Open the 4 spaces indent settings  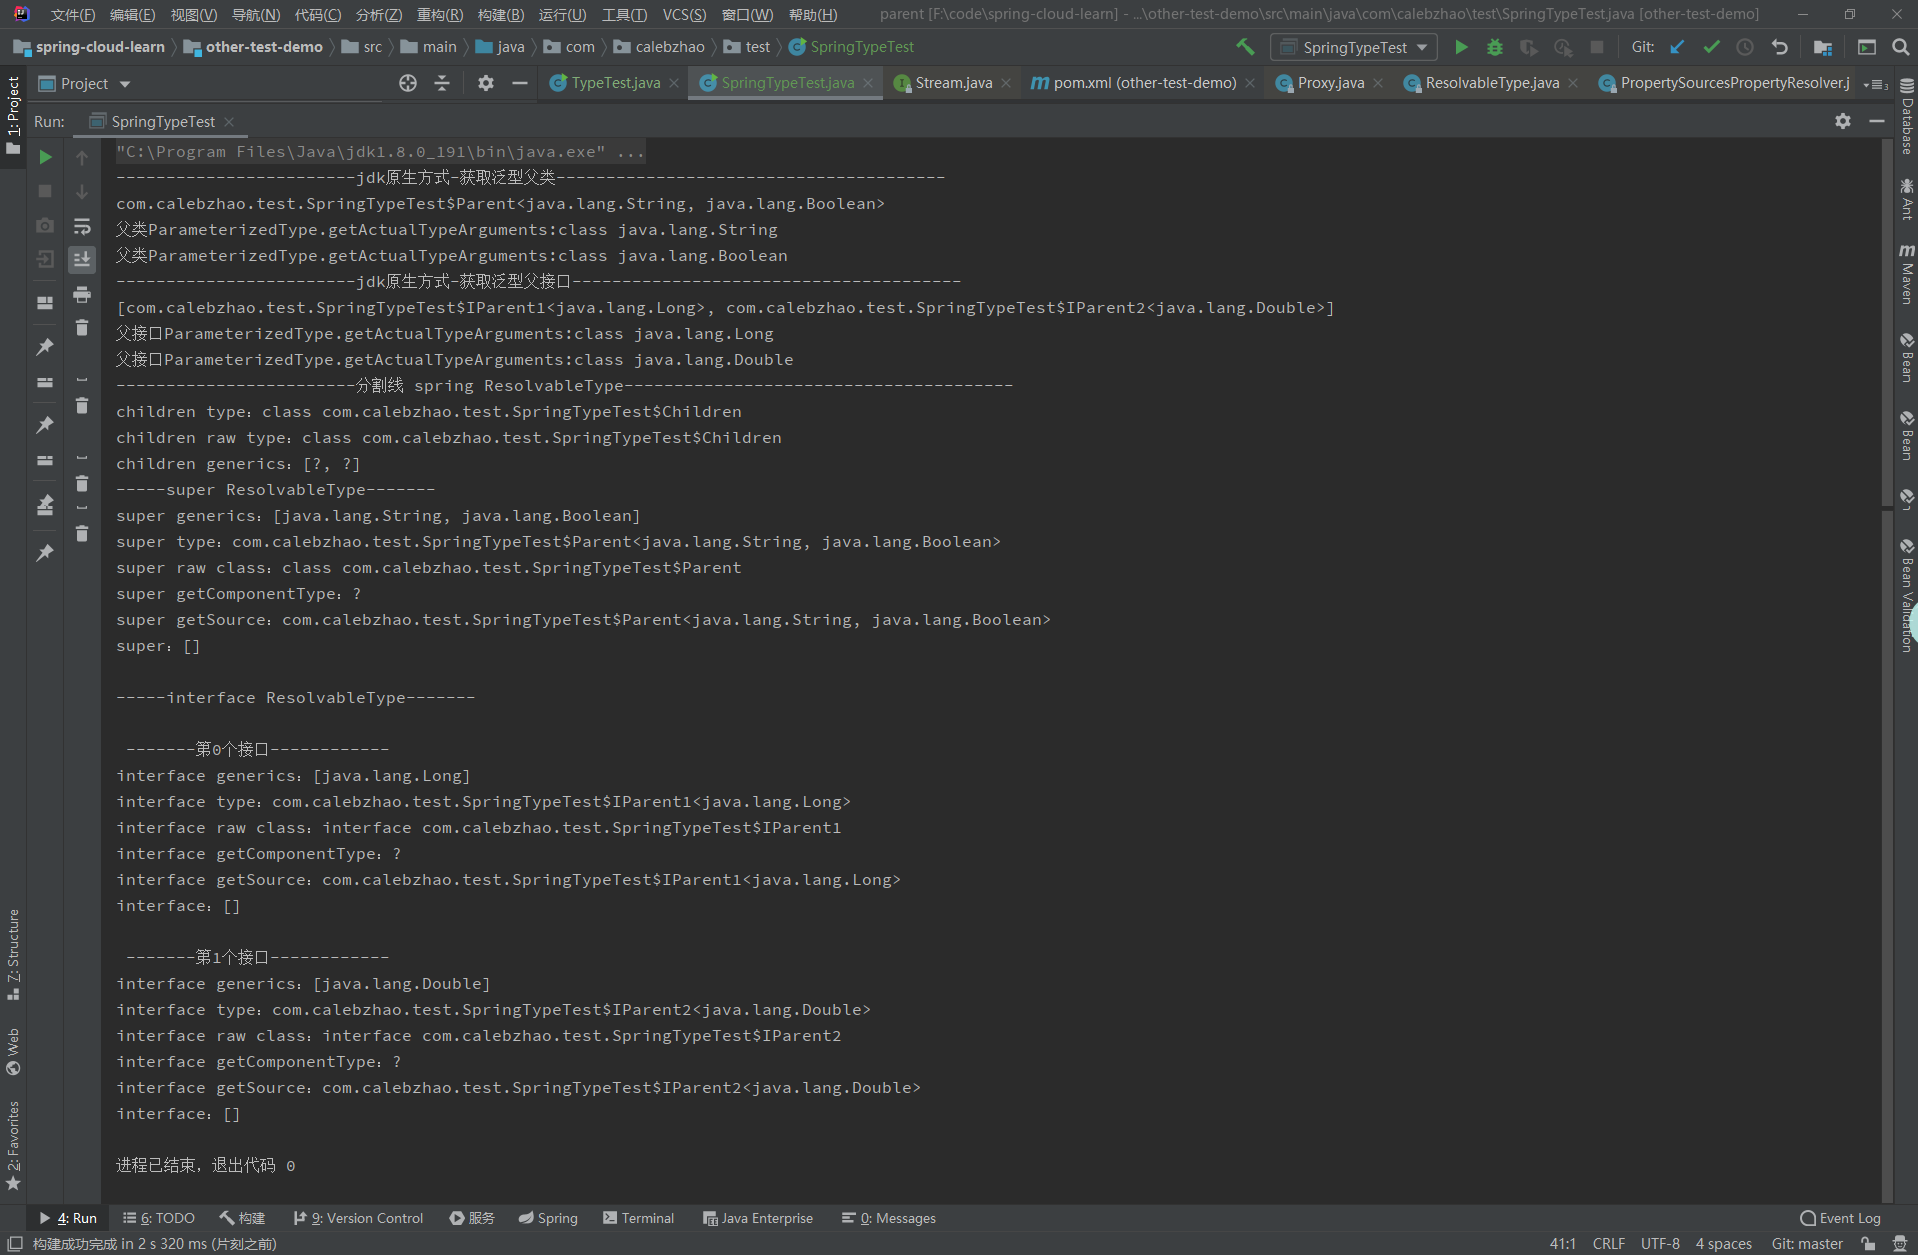pos(1723,1244)
